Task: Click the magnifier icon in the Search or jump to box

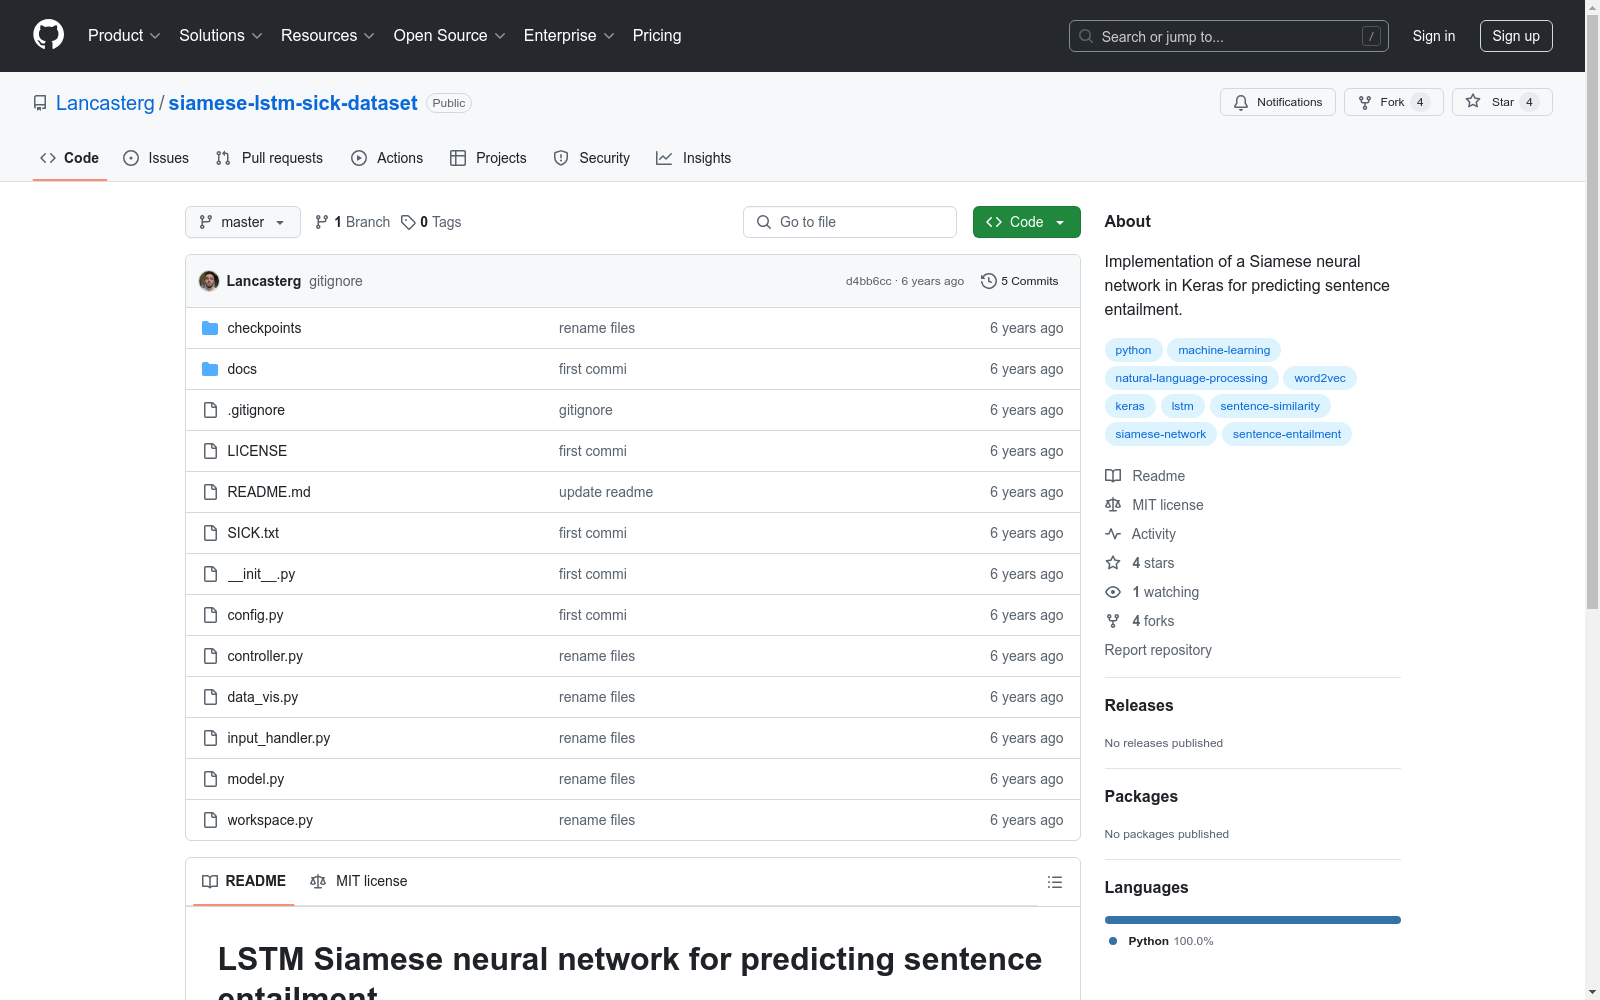Action: click(1086, 36)
